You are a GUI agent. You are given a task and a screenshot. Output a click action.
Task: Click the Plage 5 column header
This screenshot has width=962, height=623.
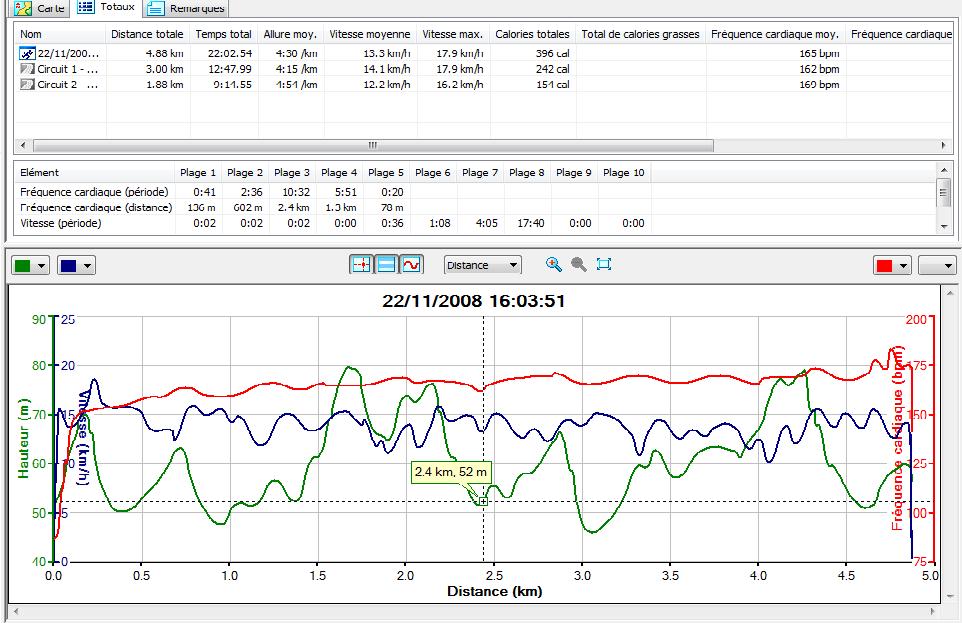click(x=386, y=172)
